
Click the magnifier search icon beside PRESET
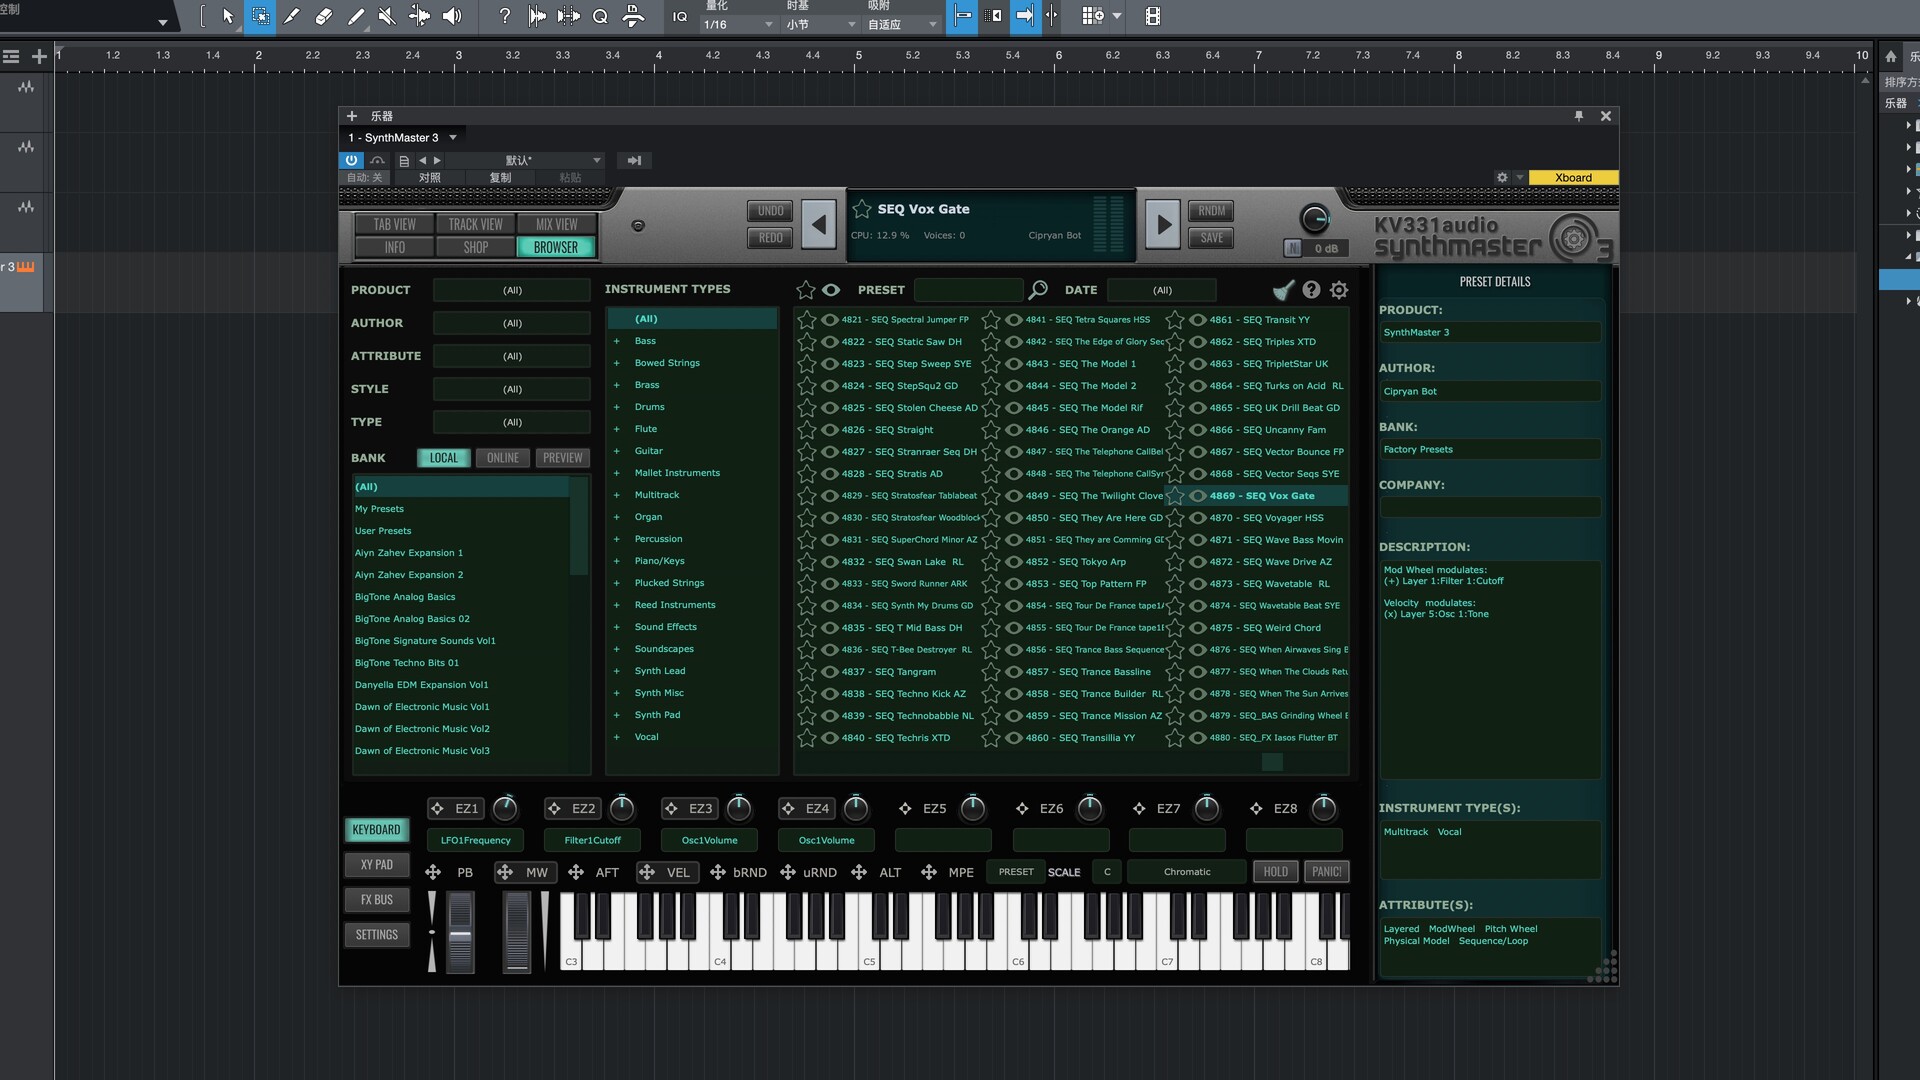pos(1038,290)
